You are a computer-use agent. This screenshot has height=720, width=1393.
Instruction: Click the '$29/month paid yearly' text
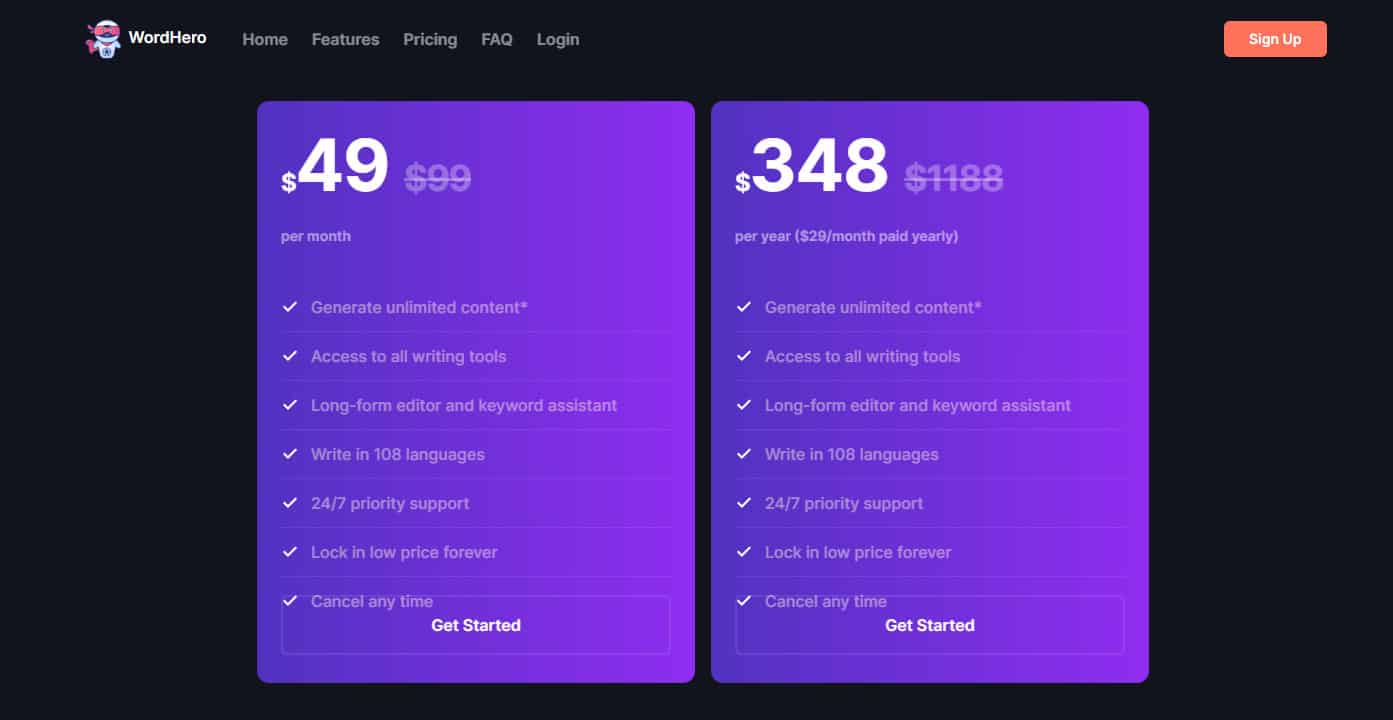[x=876, y=236]
